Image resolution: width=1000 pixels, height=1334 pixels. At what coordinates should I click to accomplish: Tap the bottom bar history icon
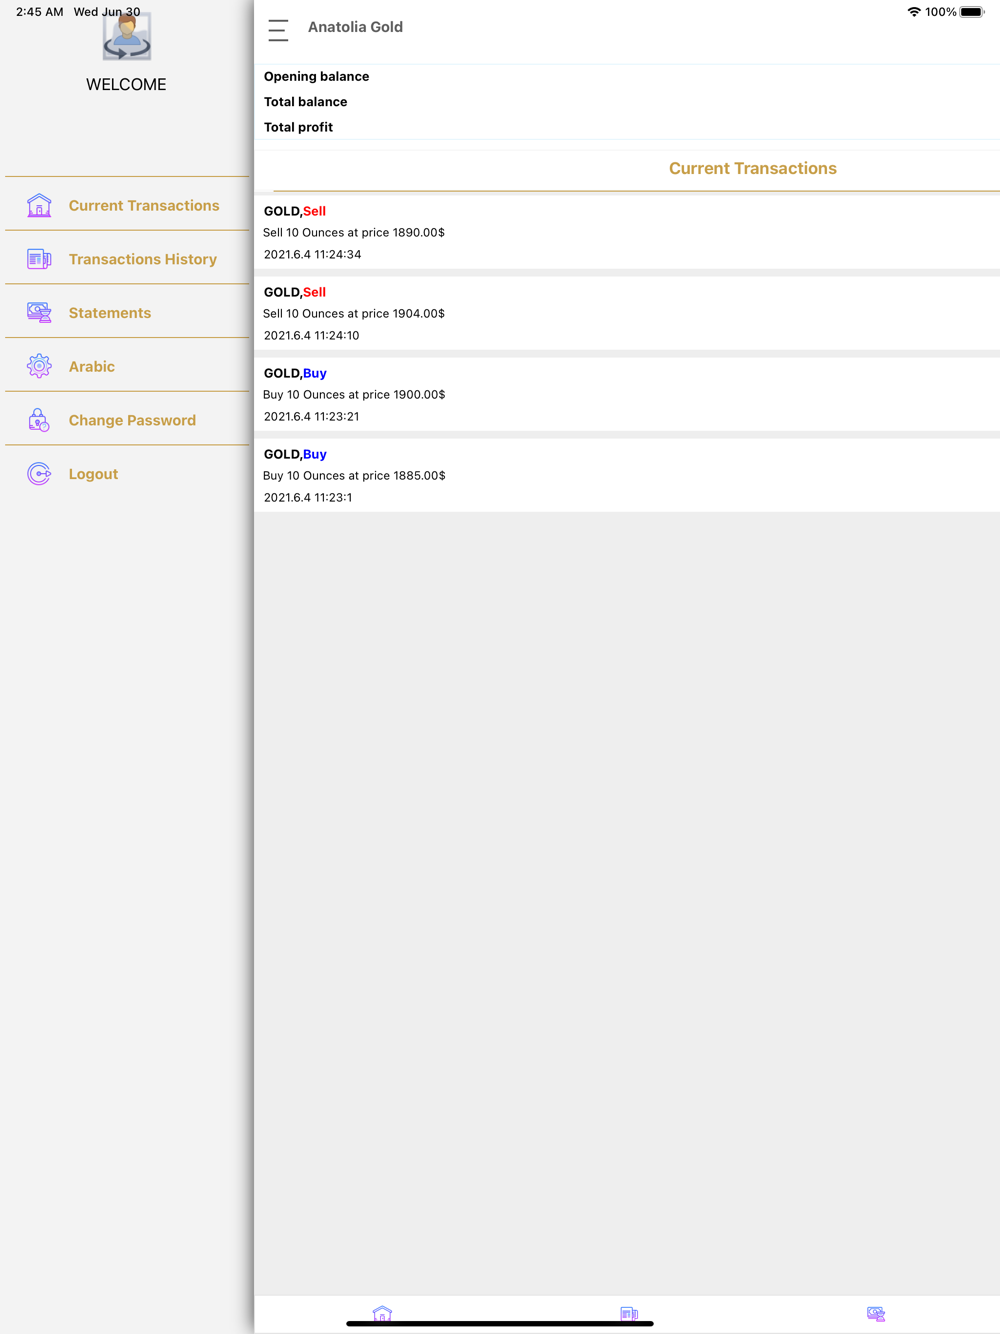click(629, 1313)
